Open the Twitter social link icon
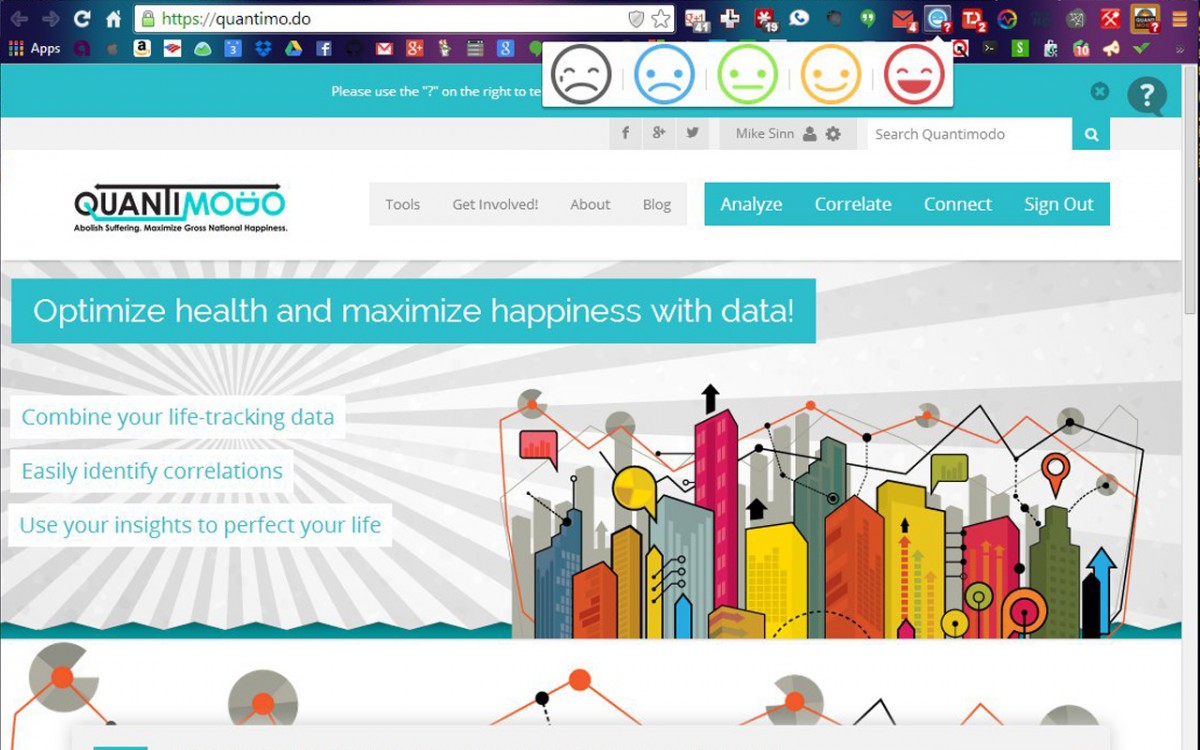Screen dimensions: 1200x750 [692, 133]
